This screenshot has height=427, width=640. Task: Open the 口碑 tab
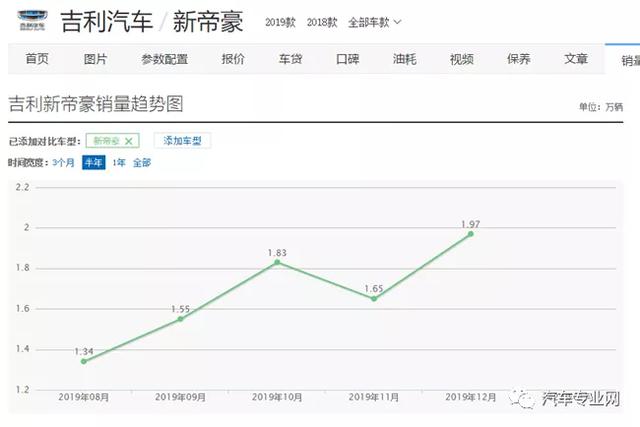[347, 59]
